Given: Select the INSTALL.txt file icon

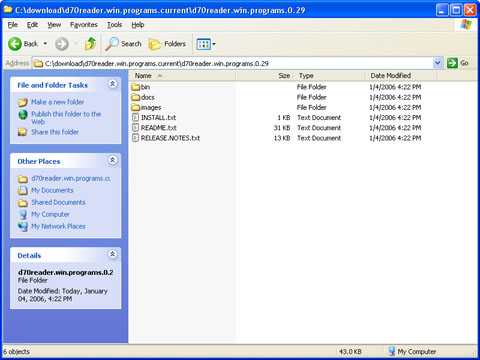Looking at the screenshot, I should (135, 117).
